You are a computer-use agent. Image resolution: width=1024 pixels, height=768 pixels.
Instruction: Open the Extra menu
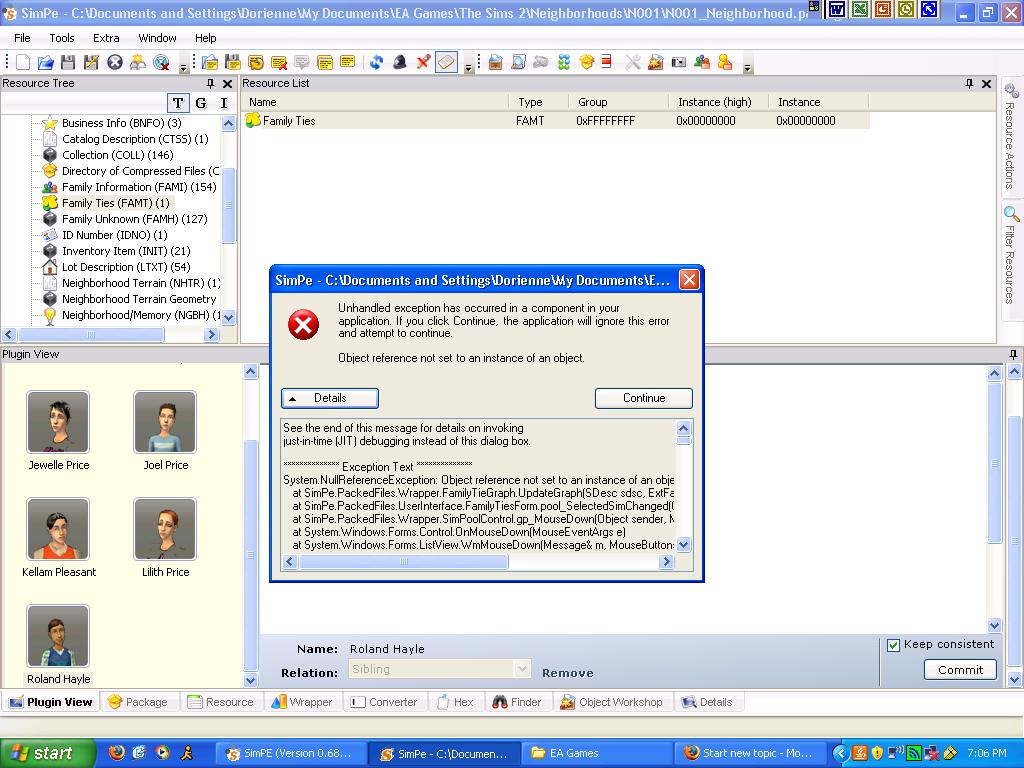pyautogui.click(x=106, y=38)
